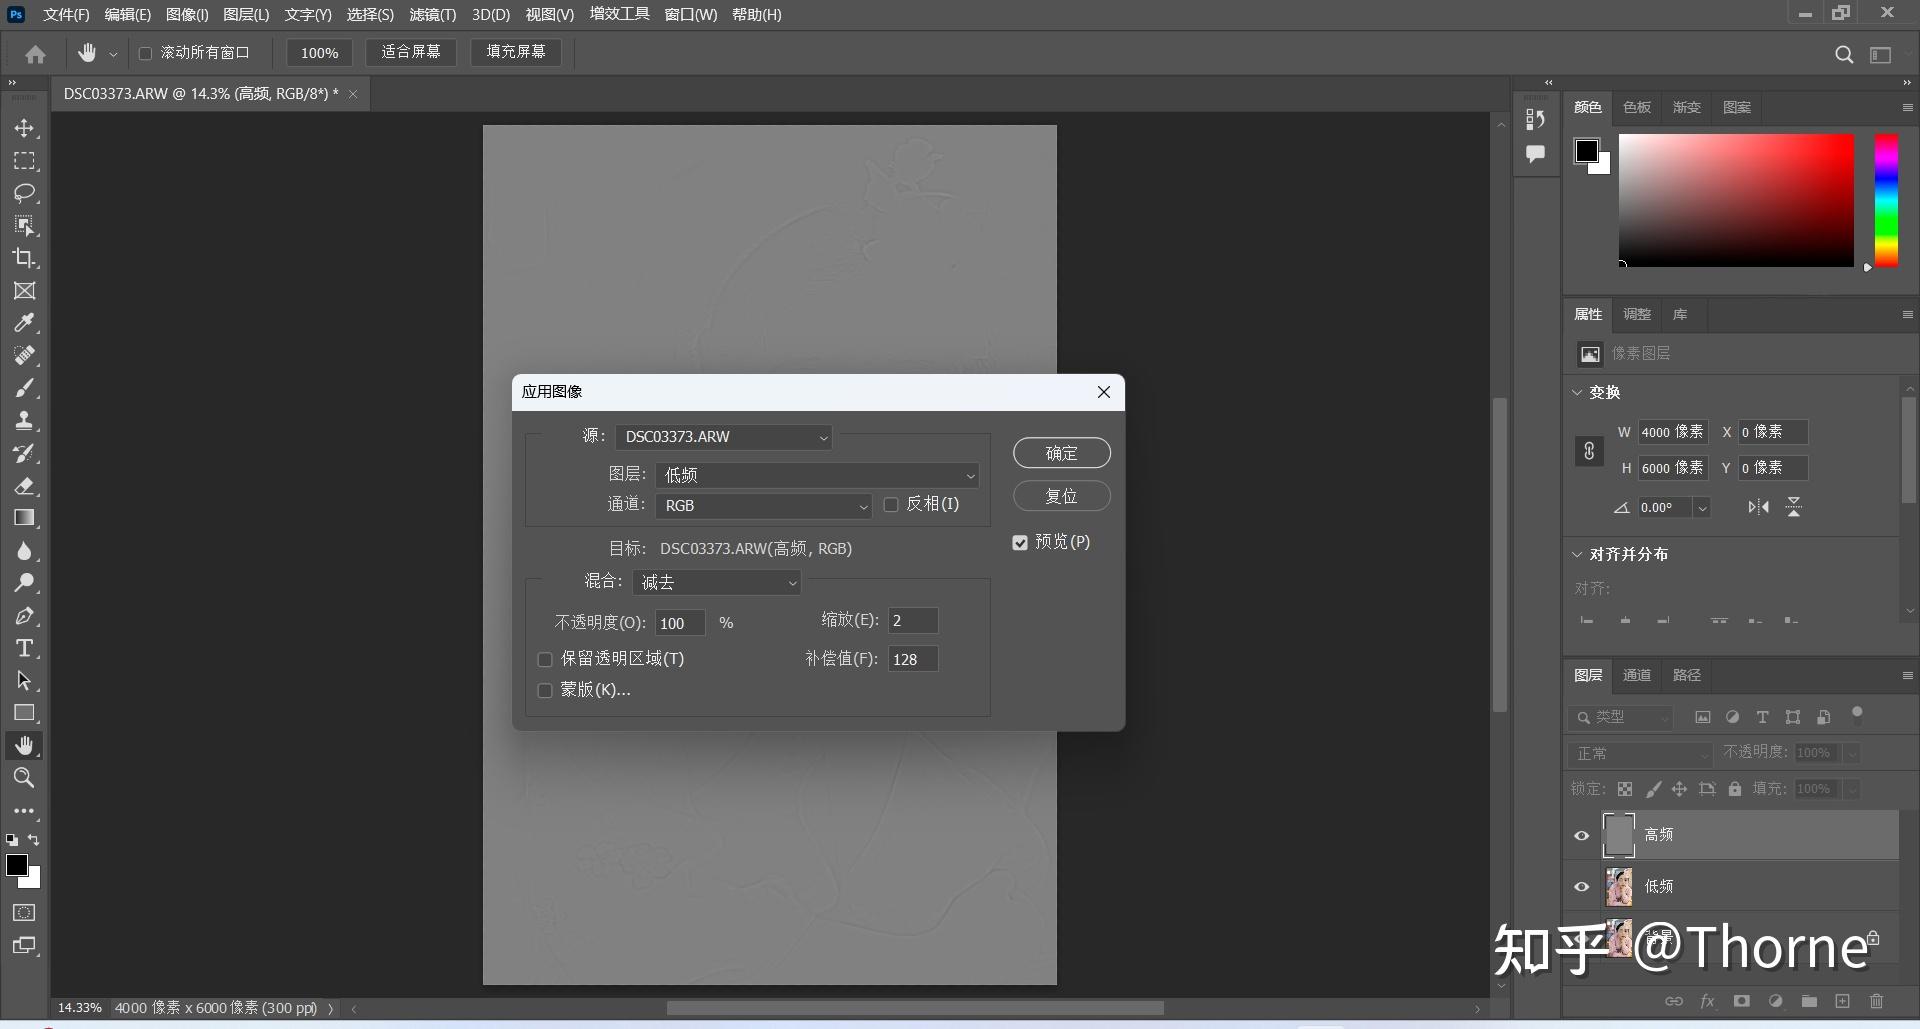Open the source 图层 dropdown
Image resolution: width=1920 pixels, height=1029 pixels.
coord(817,475)
